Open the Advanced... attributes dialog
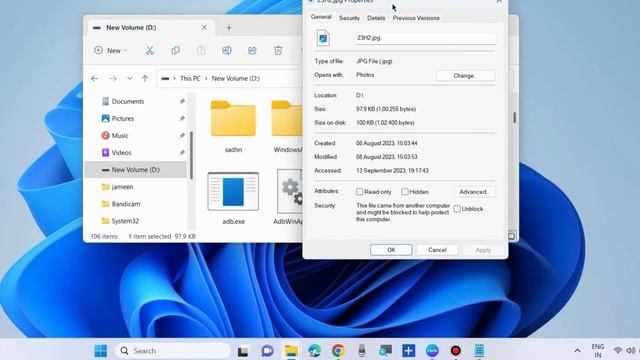Screen dimensions: 640x360 click(x=474, y=192)
